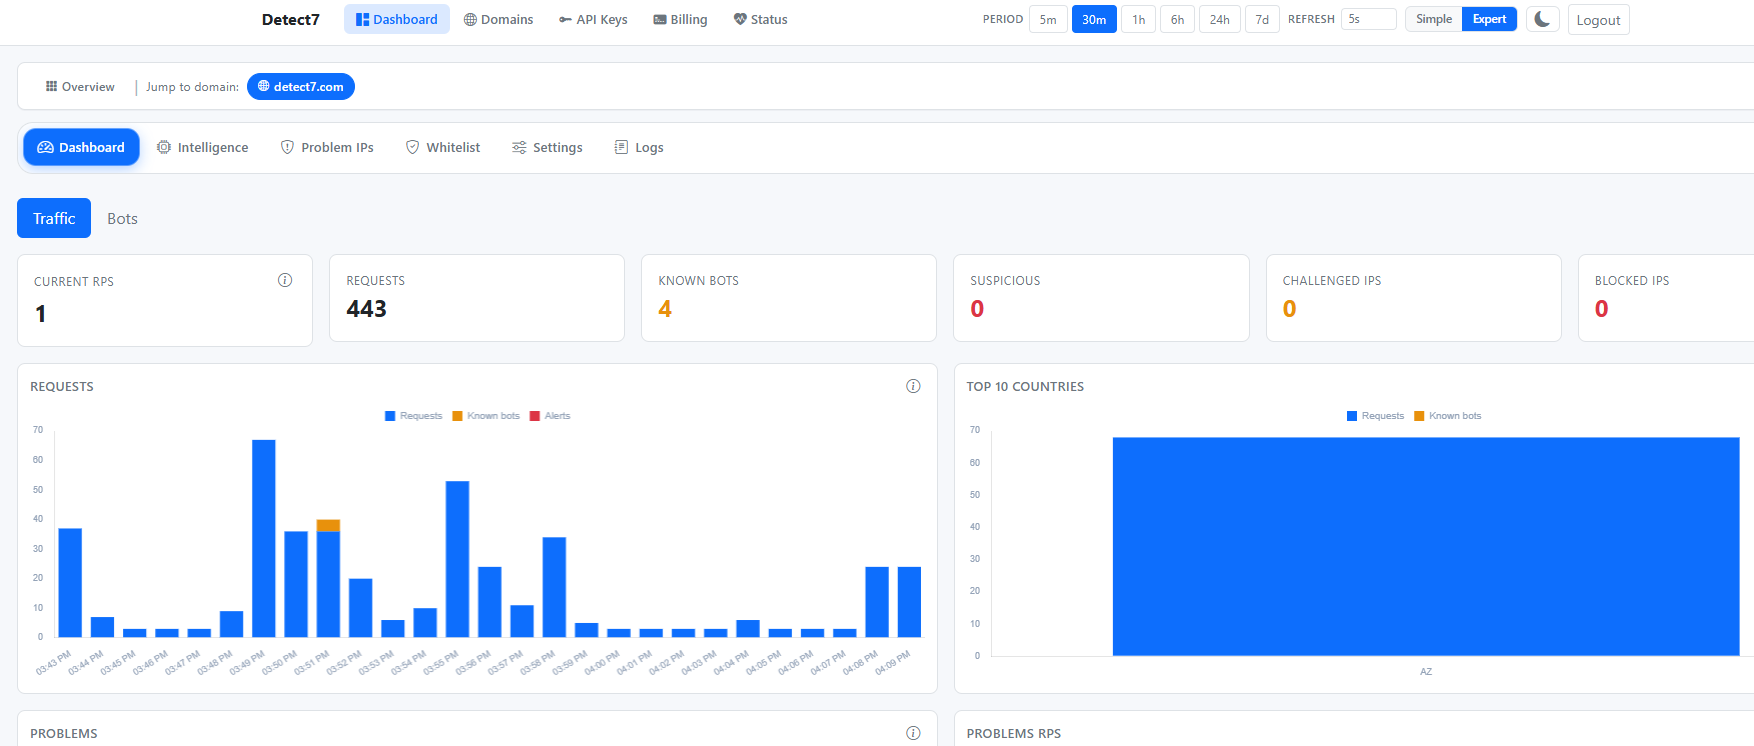Toggle Known bots in countries chart legend
Viewport: 1754px width, 746px height.
(1448, 416)
